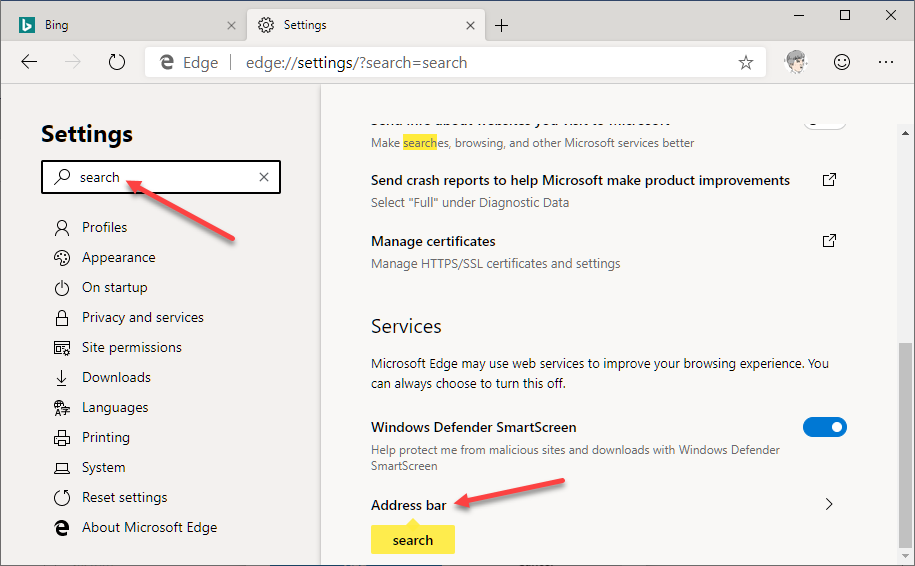Expand the Address bar settings chevron
Viewport: 915px width, 566px height.
tap(829, 504)
